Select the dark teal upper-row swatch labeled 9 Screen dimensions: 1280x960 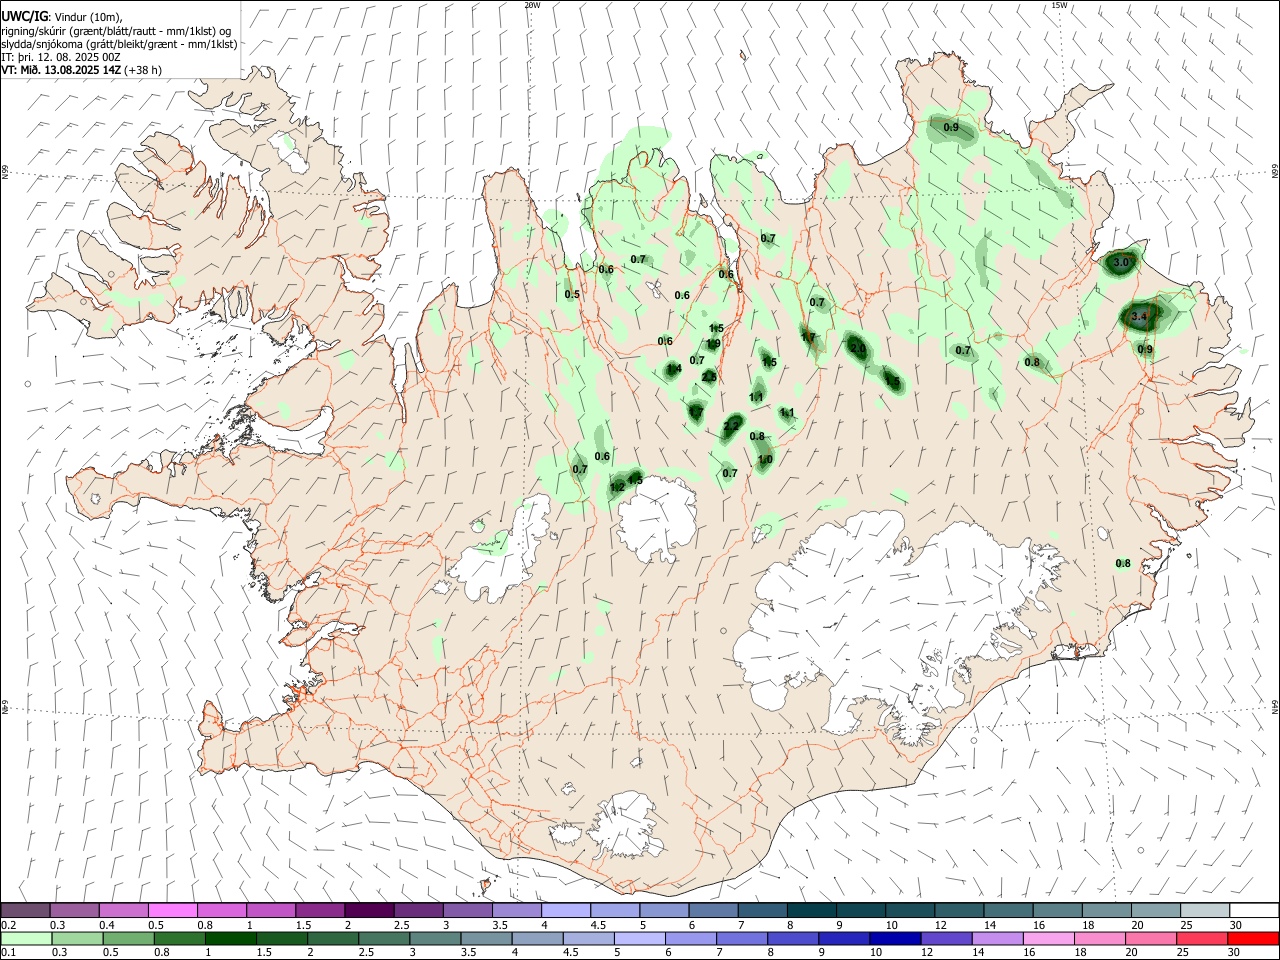click(860, 910)
